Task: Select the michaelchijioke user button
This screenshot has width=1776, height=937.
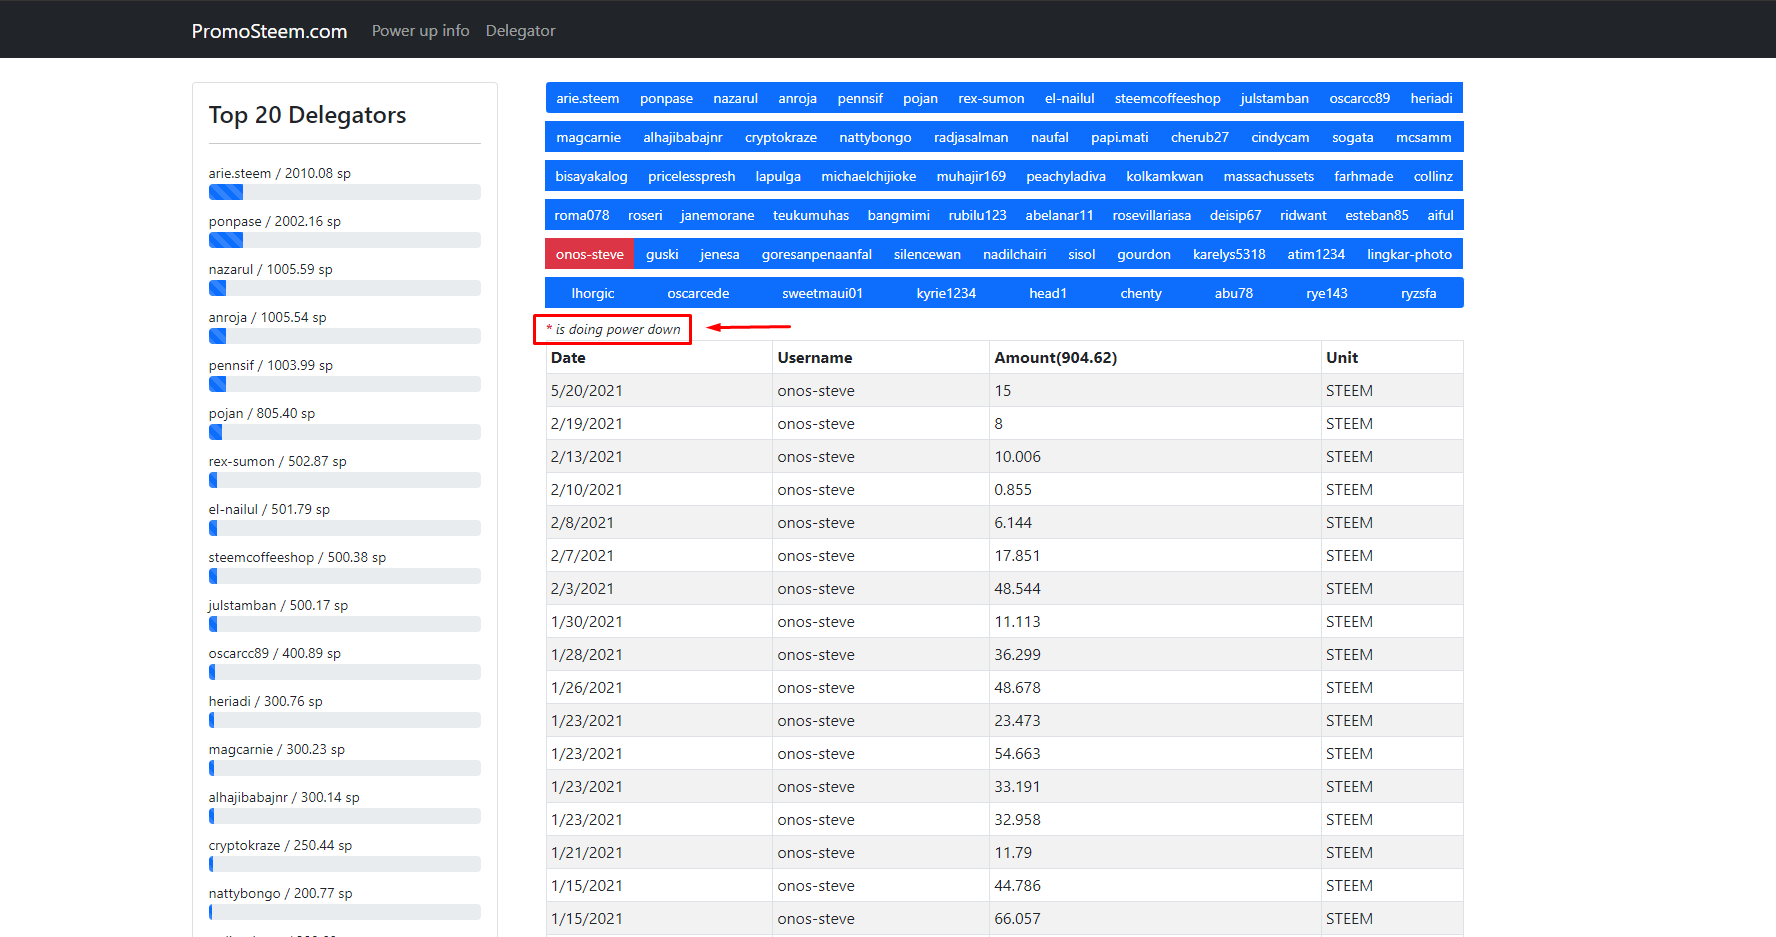Action: point(869,176)
